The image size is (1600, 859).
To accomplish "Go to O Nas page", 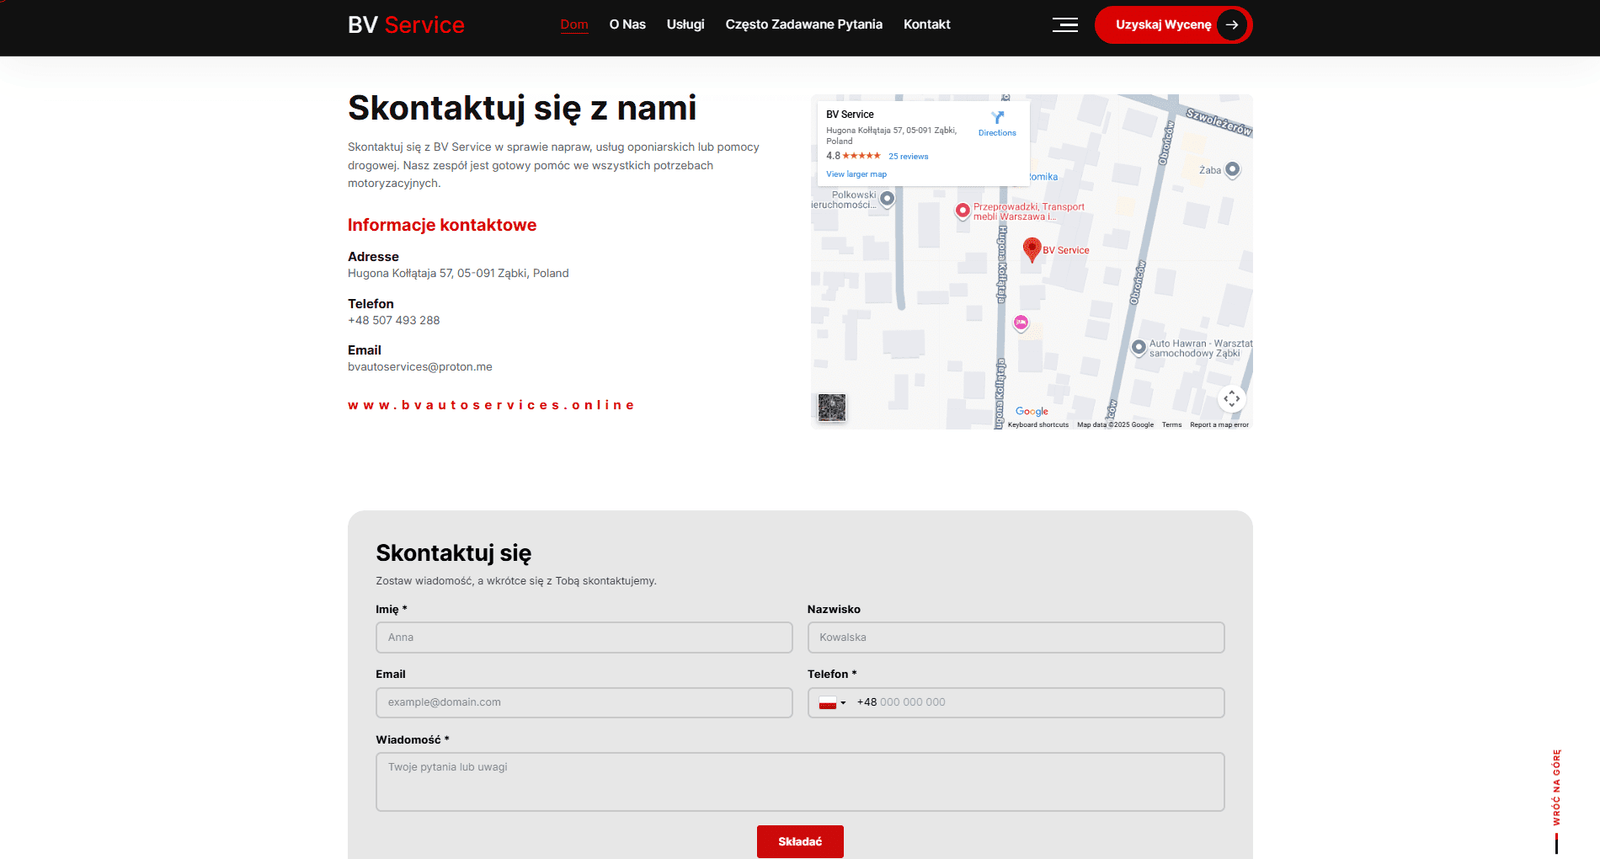I will click(x=627, y=25).
